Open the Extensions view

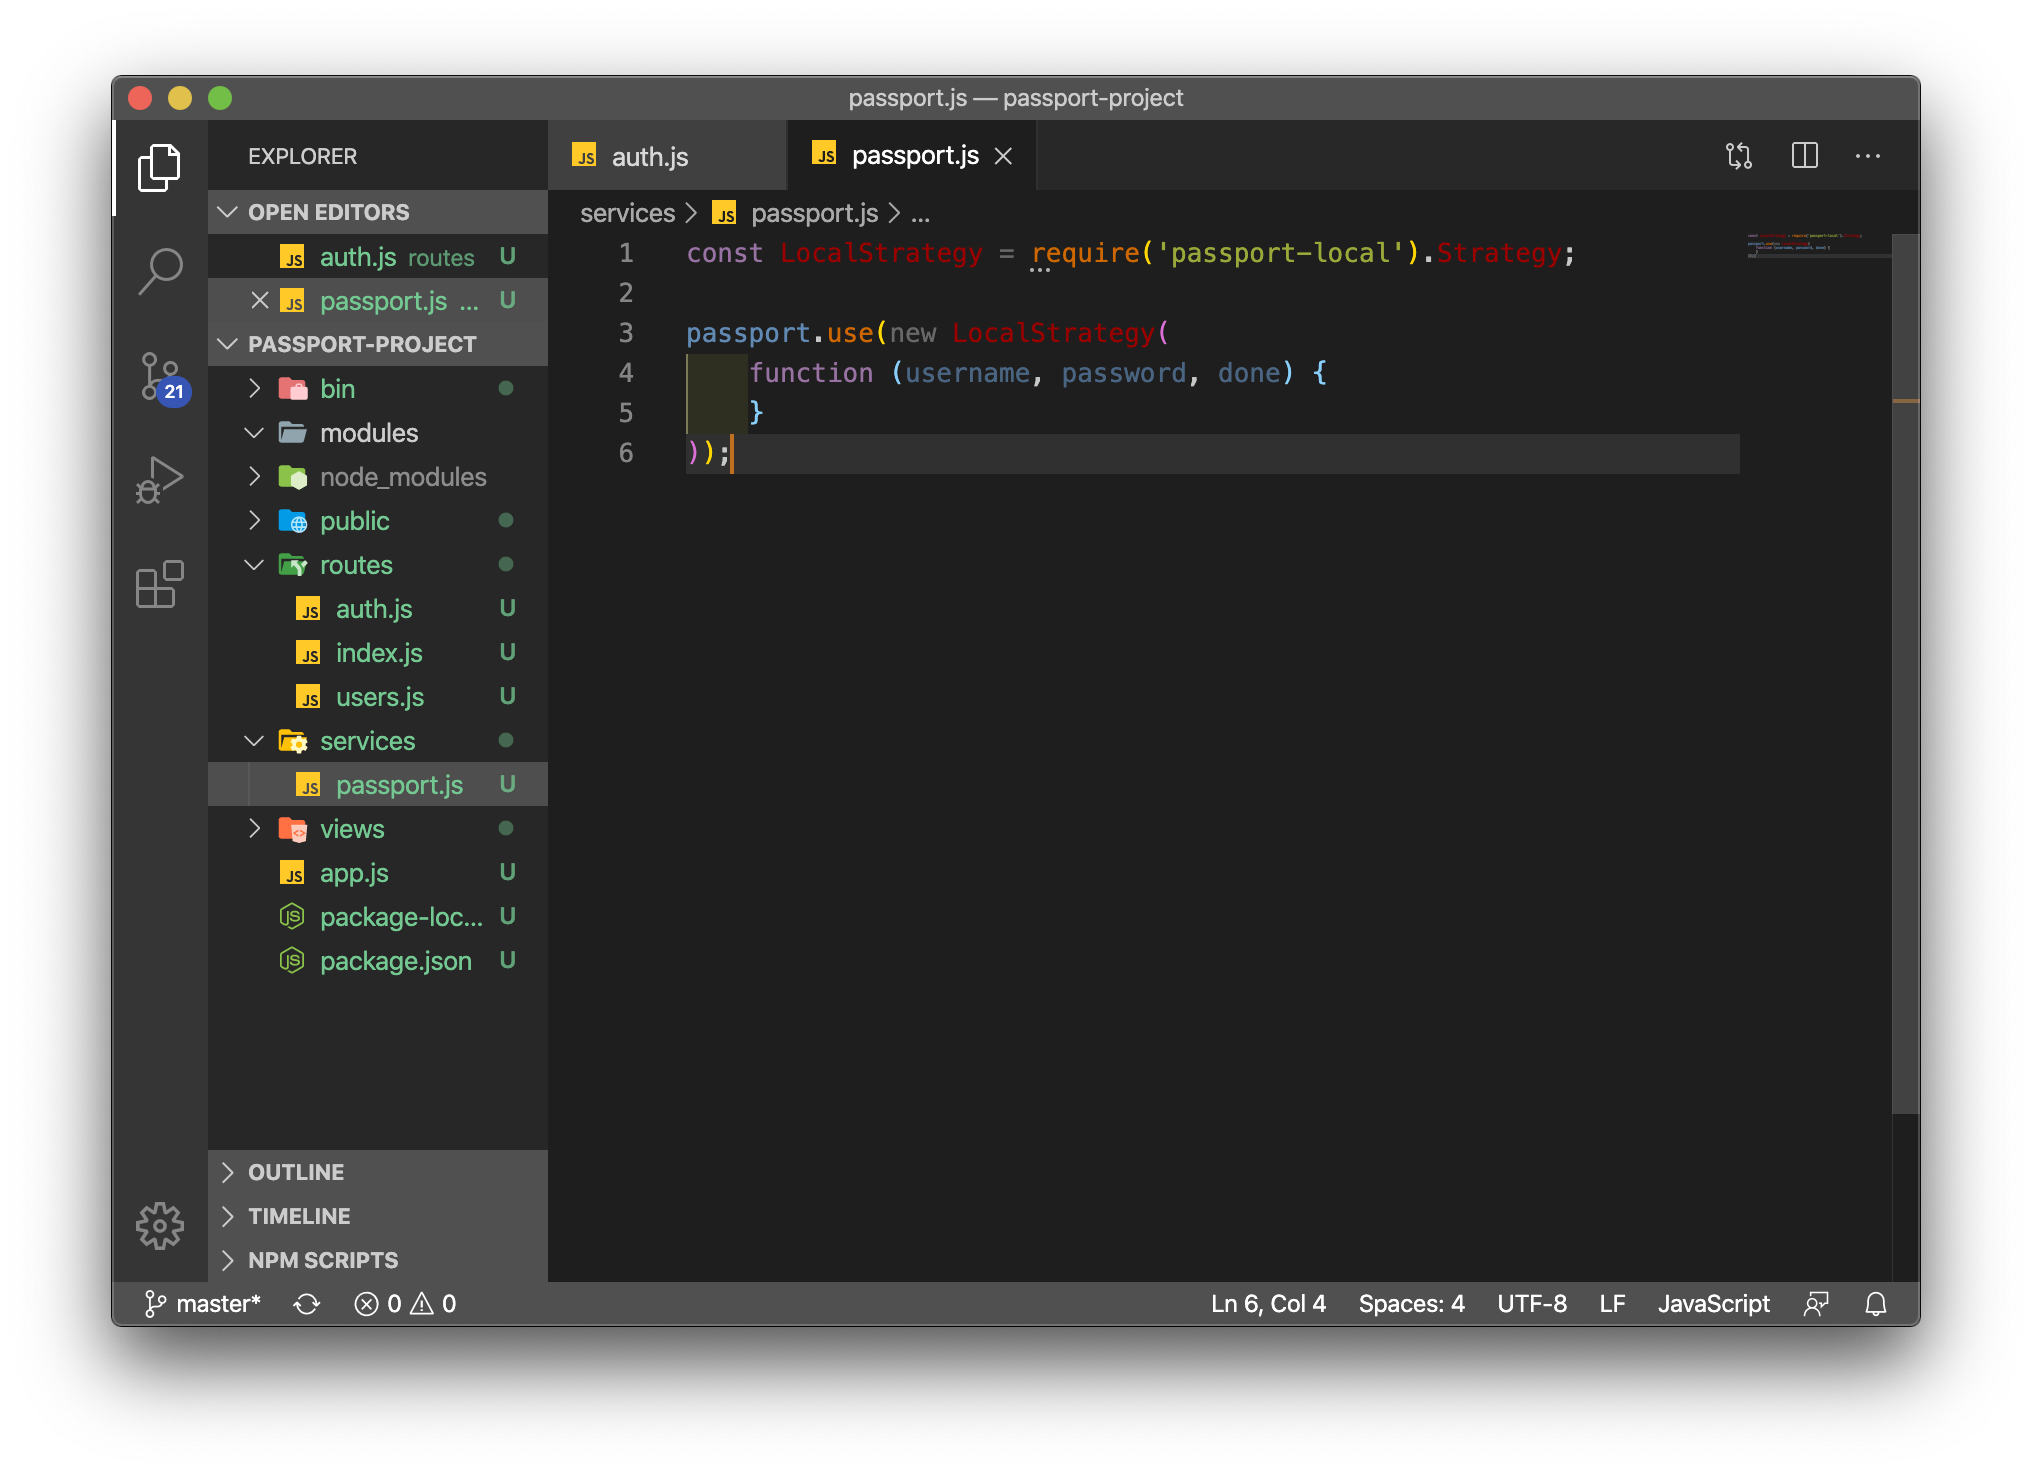tap(160, 585)
